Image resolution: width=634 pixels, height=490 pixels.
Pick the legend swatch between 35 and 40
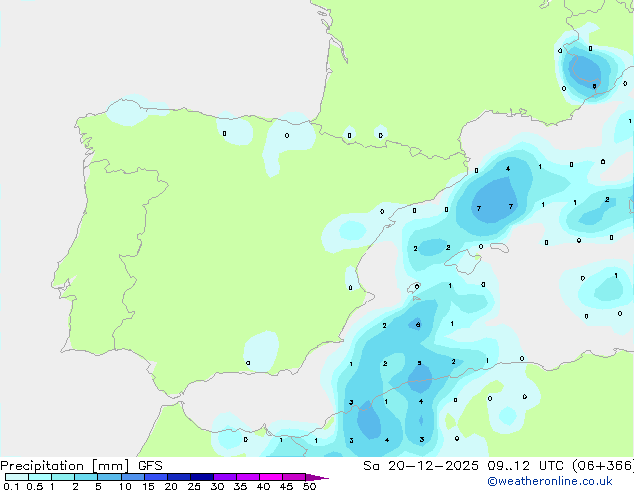(248, 477)
